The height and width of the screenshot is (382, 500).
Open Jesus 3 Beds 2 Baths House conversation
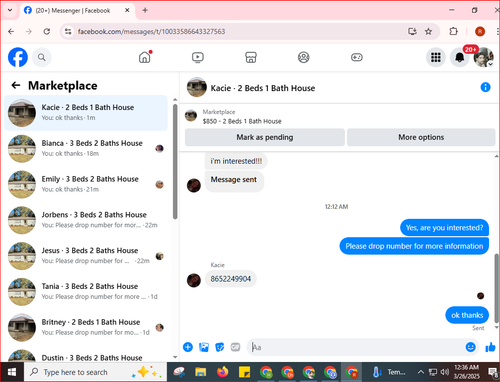(x=86, y=256)
